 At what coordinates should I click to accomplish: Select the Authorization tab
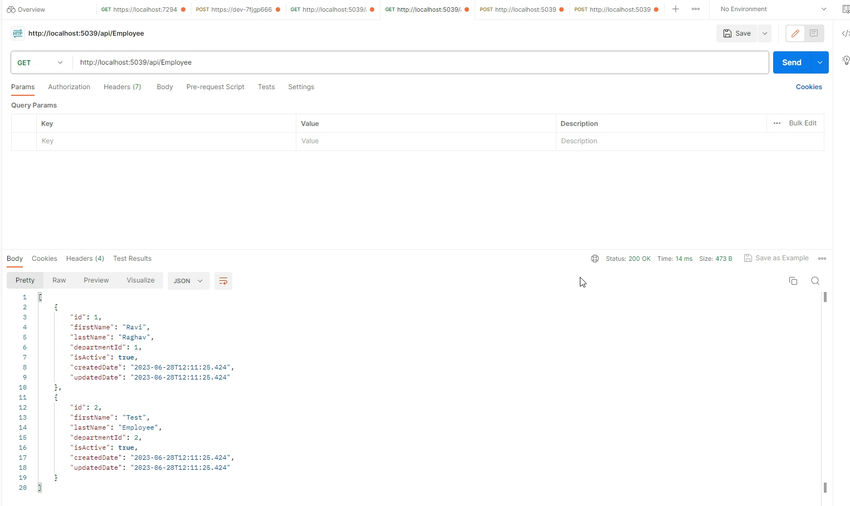pyautogui.click(x=69, y=87)
